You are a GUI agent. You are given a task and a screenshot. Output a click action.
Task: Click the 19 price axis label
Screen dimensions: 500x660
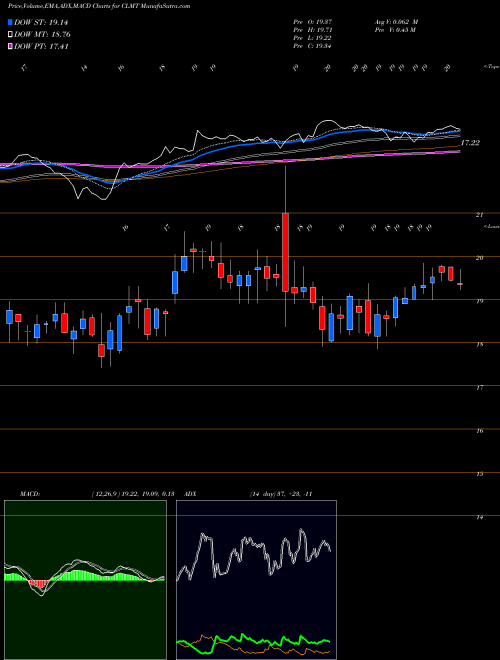(479, 301)
